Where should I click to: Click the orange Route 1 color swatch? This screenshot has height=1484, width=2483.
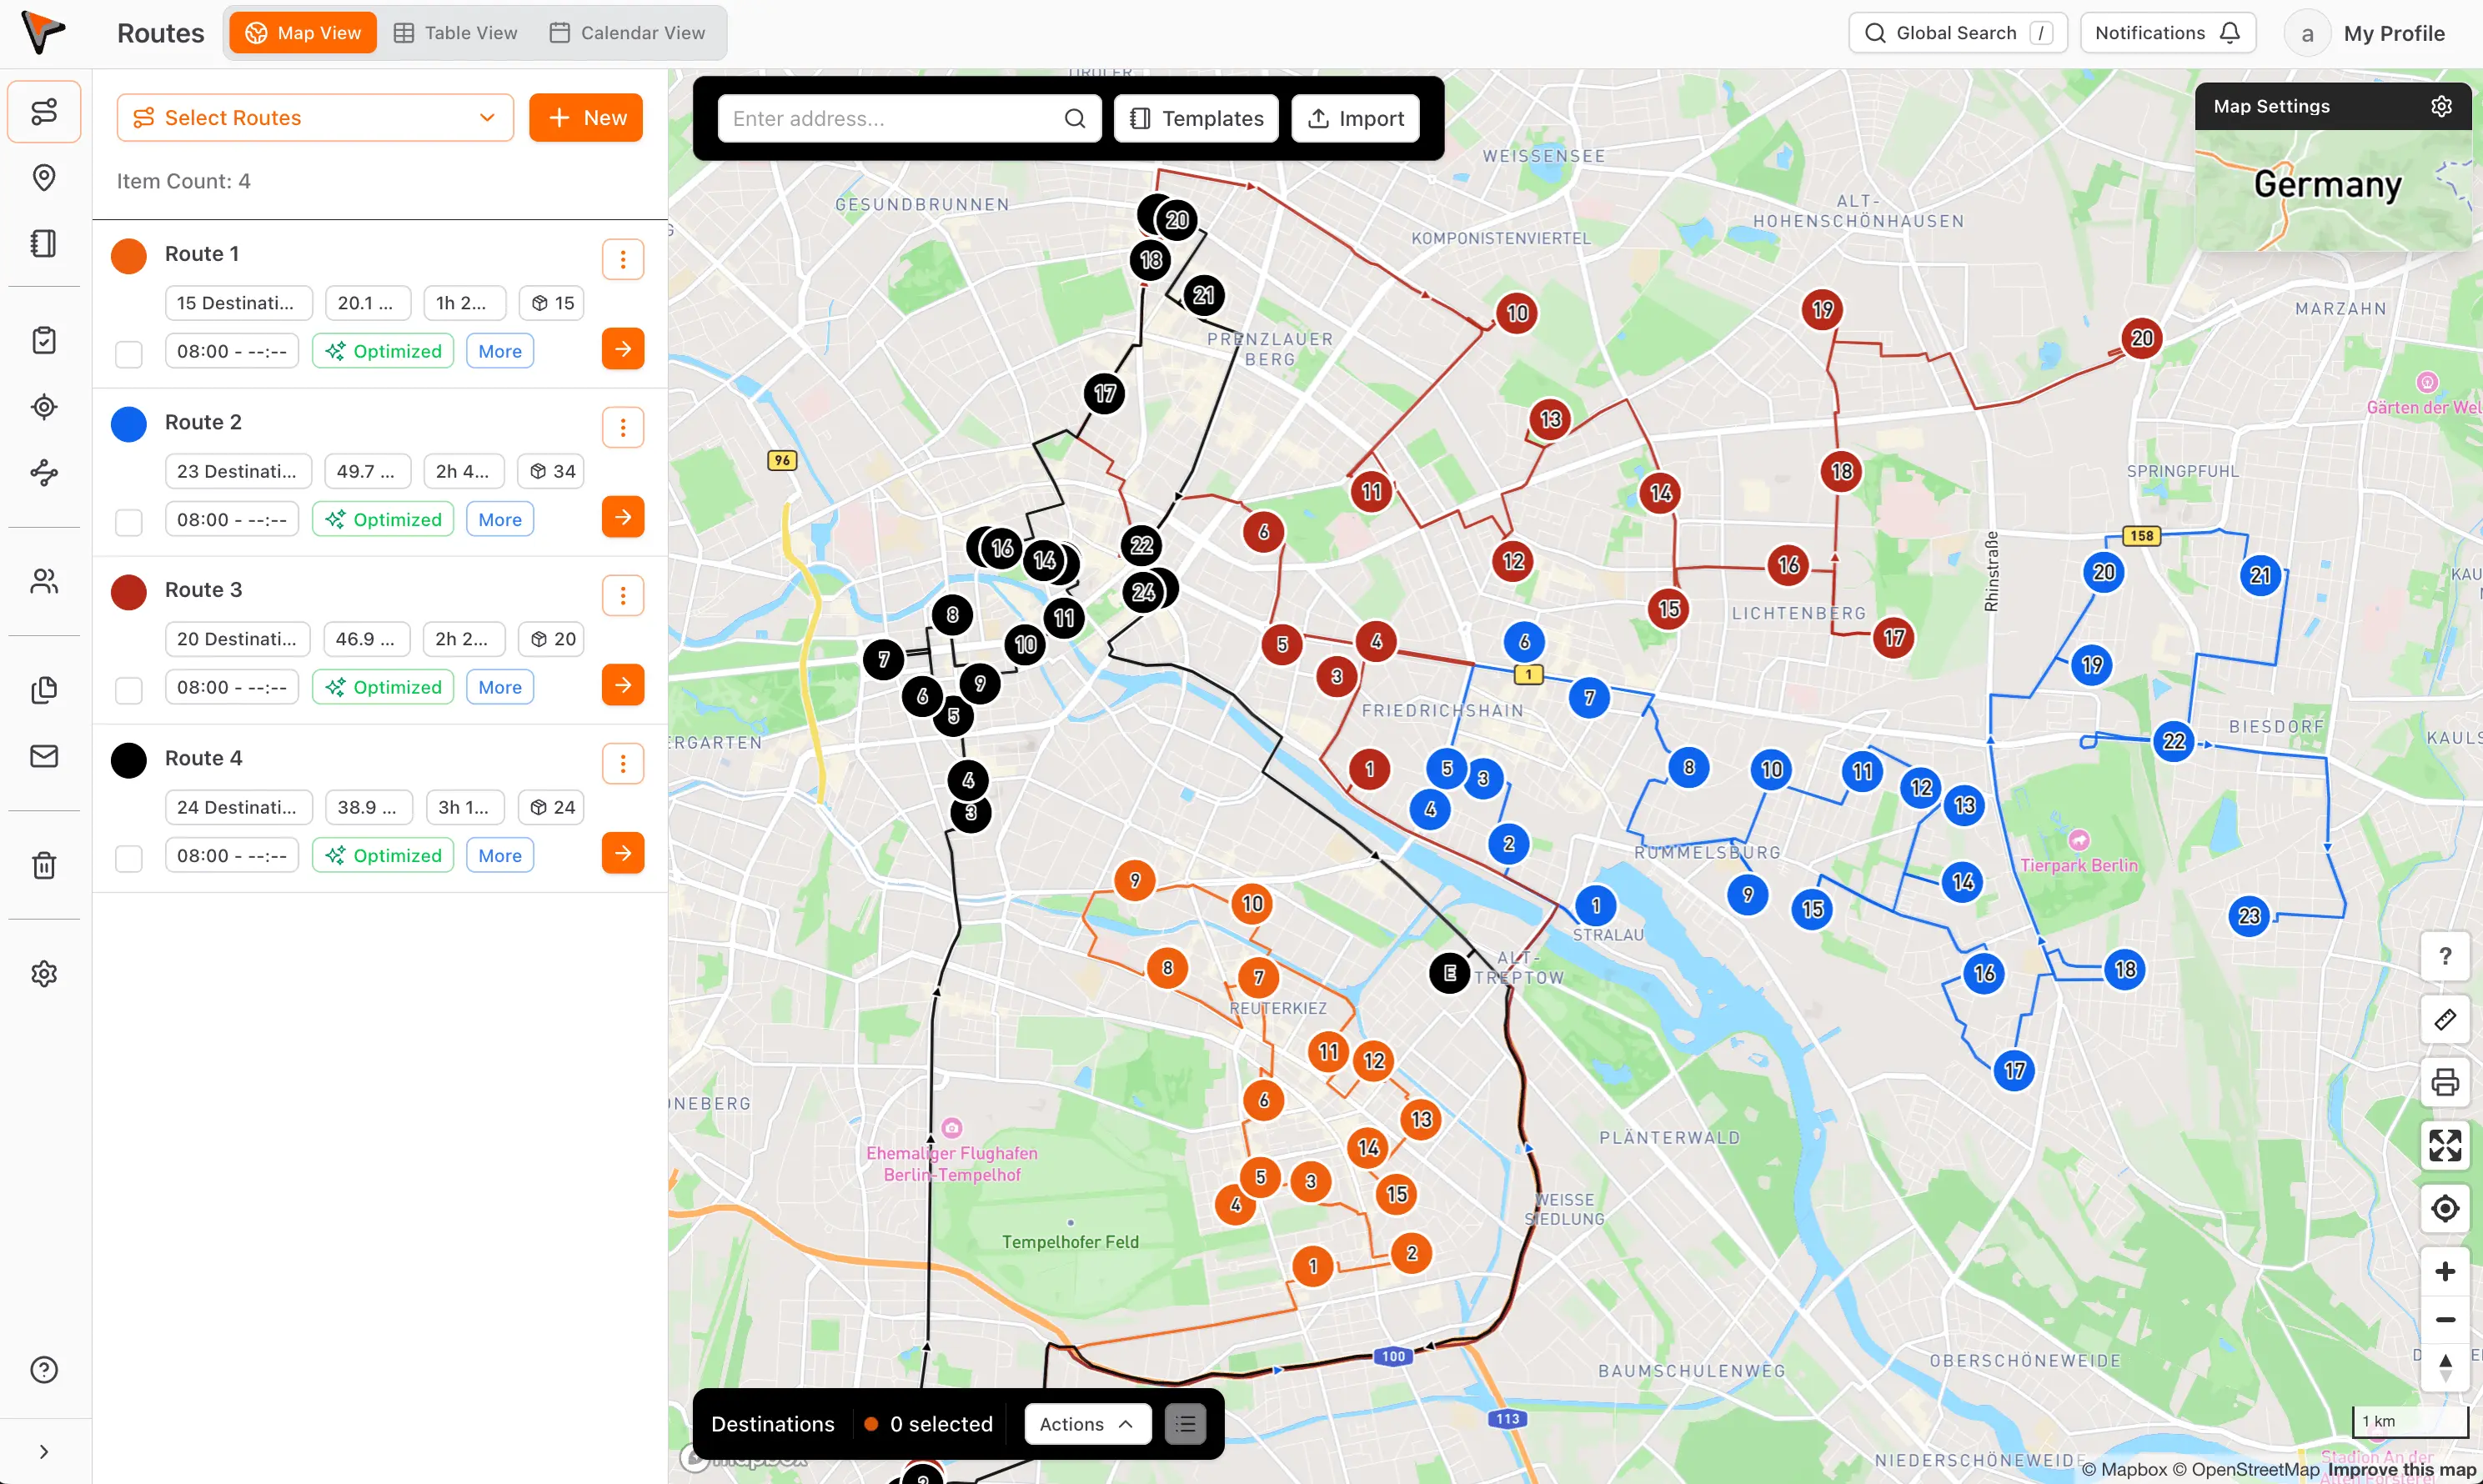[x=129, y=256]
